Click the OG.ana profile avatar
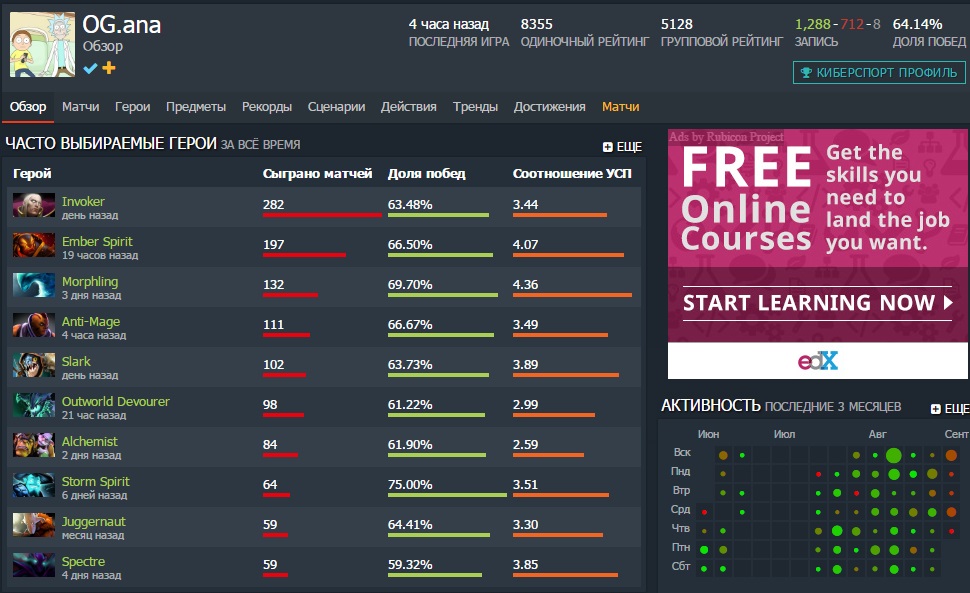 point(43,45)
